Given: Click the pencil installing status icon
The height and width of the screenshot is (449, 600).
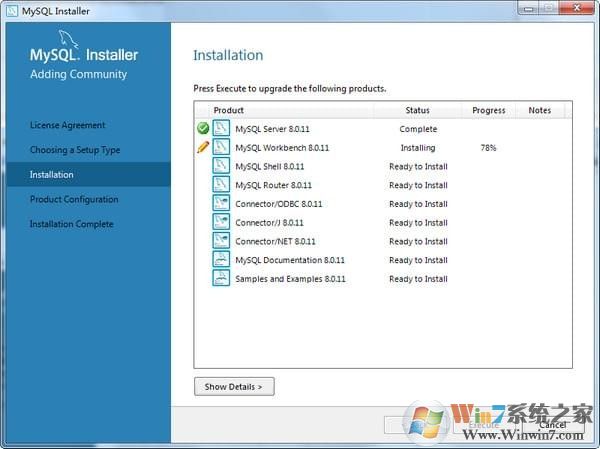Looking at the screenshot, I should click(203, 148).
